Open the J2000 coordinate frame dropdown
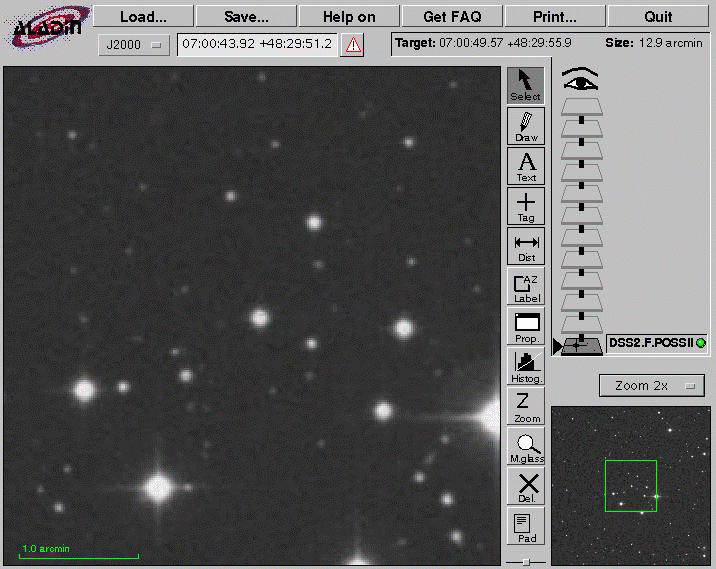716x569 pixels. 134,45
